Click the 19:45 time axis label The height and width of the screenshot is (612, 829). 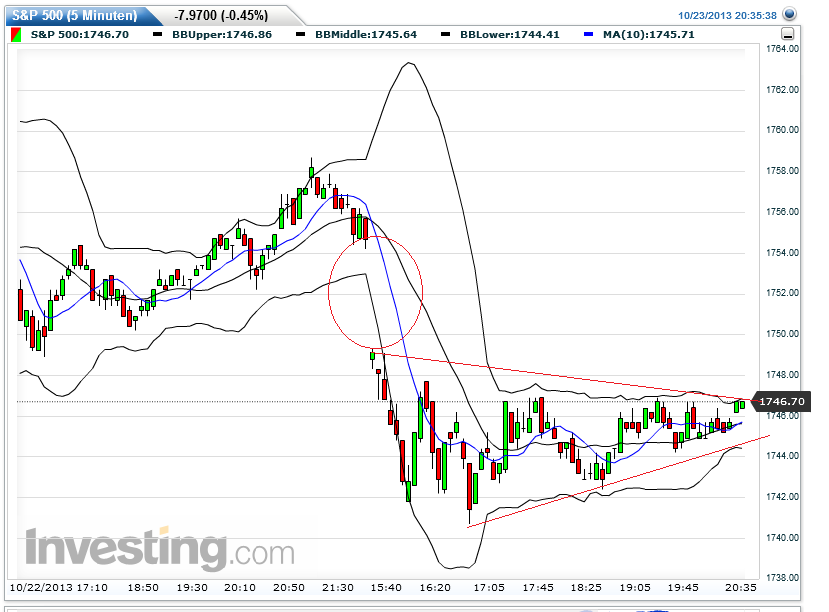pos(683,588)
